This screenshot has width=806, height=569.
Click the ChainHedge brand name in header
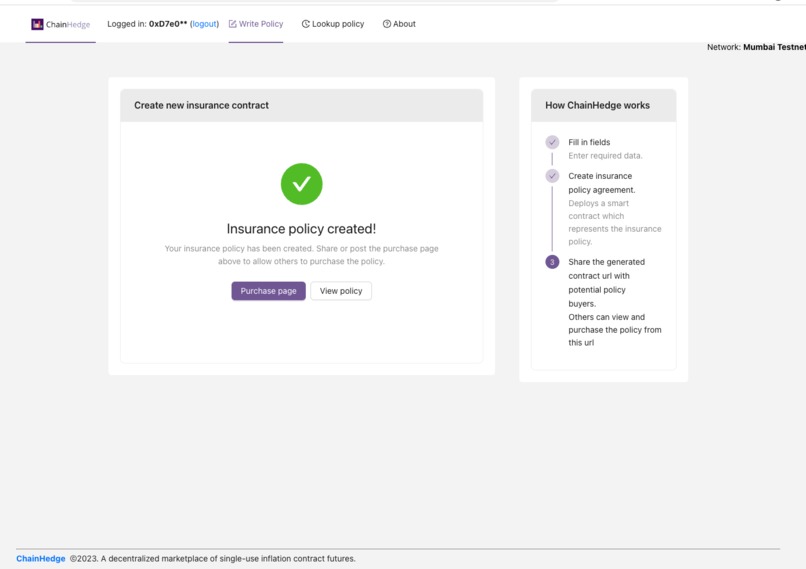click(68, 24)
